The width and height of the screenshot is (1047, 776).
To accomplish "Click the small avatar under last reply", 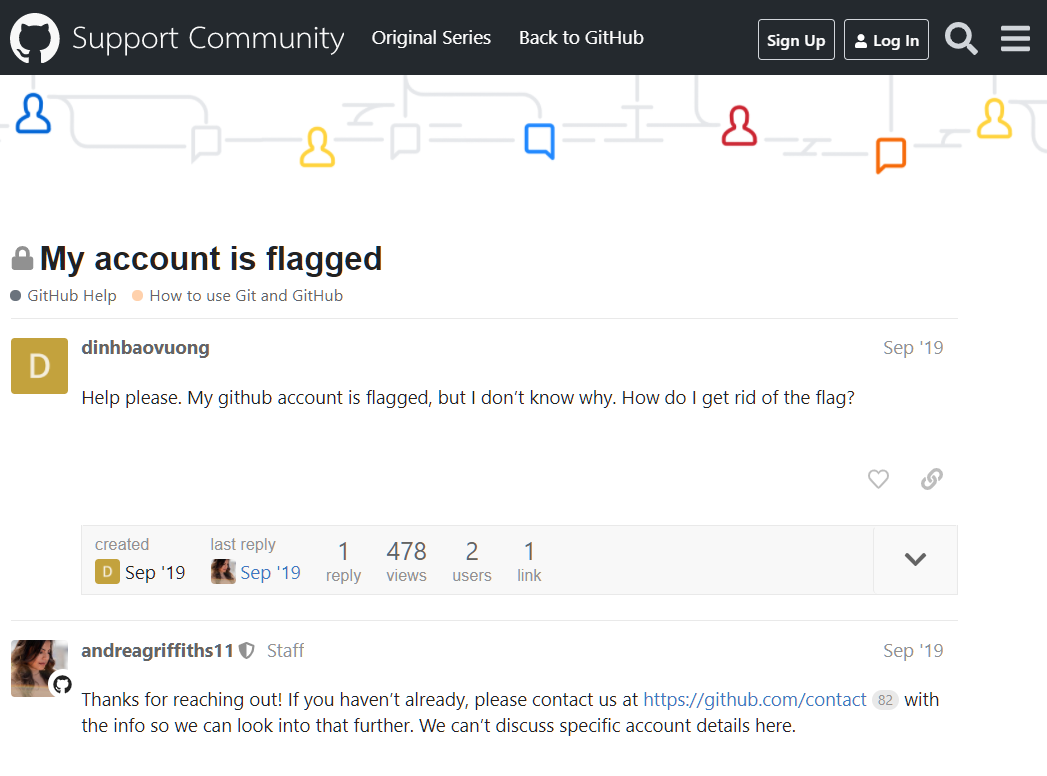I will [223, 572].
